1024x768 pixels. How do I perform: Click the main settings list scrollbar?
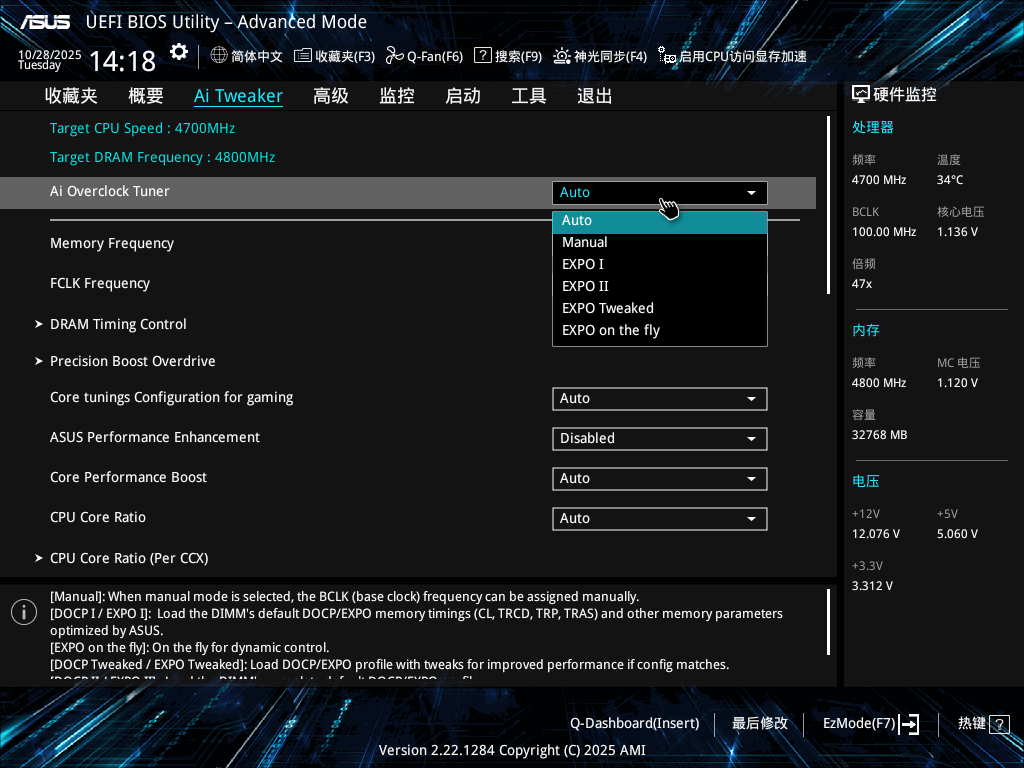point(829,205)
